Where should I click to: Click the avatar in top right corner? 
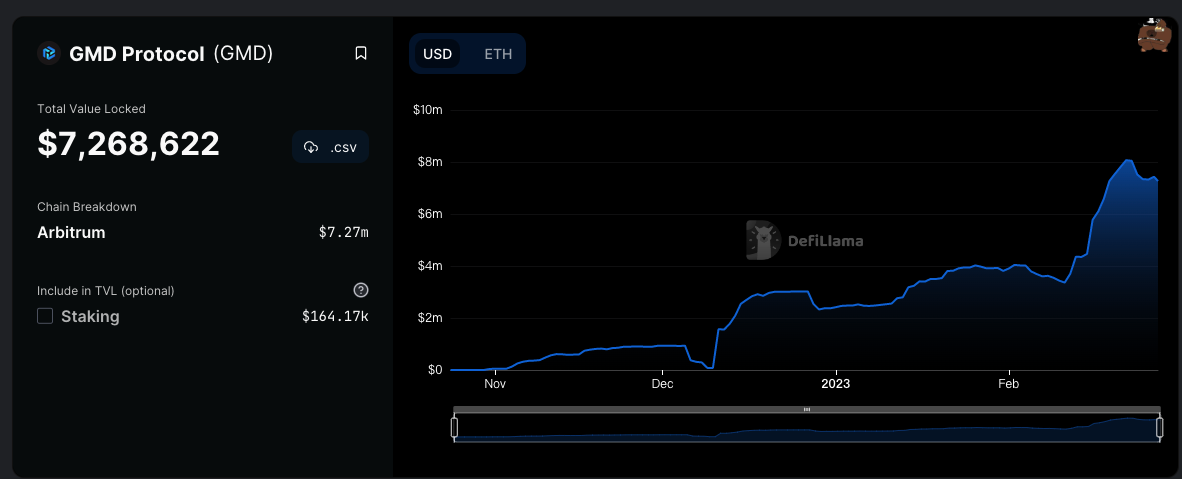pyautogui.click(x=1155, y=34)
